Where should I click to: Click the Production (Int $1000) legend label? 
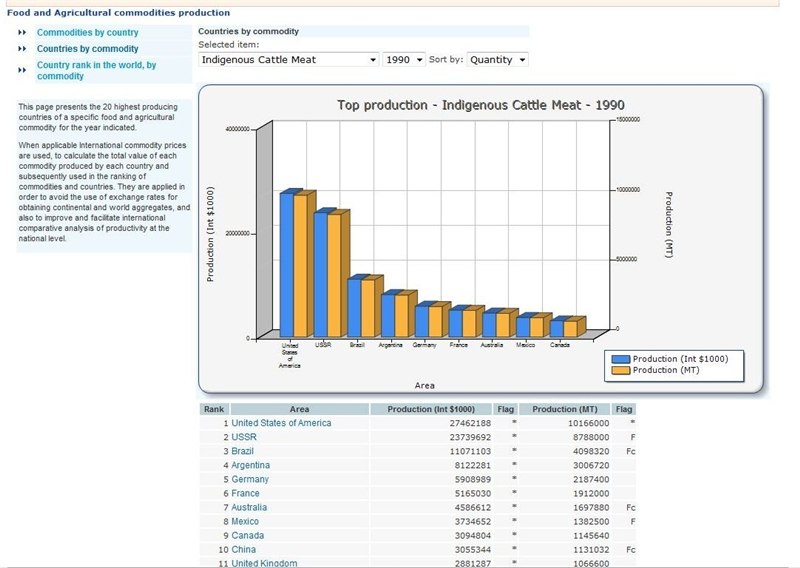pyautogui.click(x=681, y=359)
